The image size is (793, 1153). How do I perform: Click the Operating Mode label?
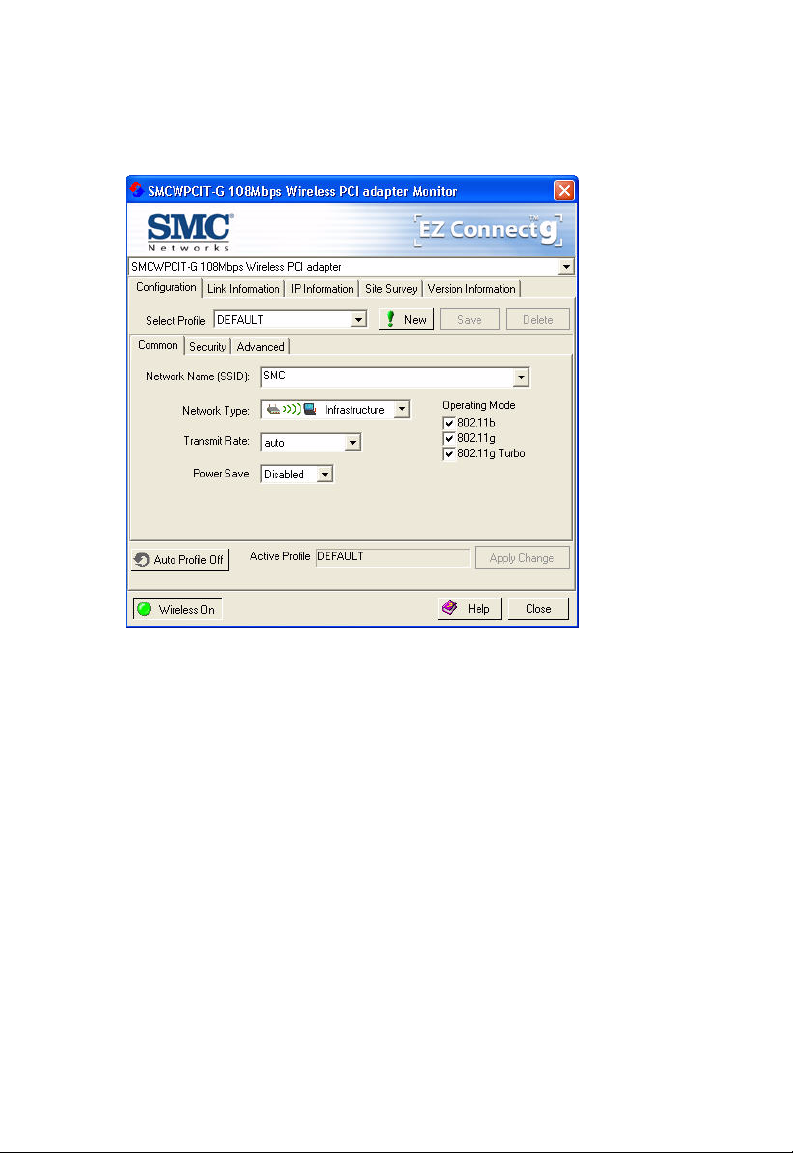tap(478, 405)
